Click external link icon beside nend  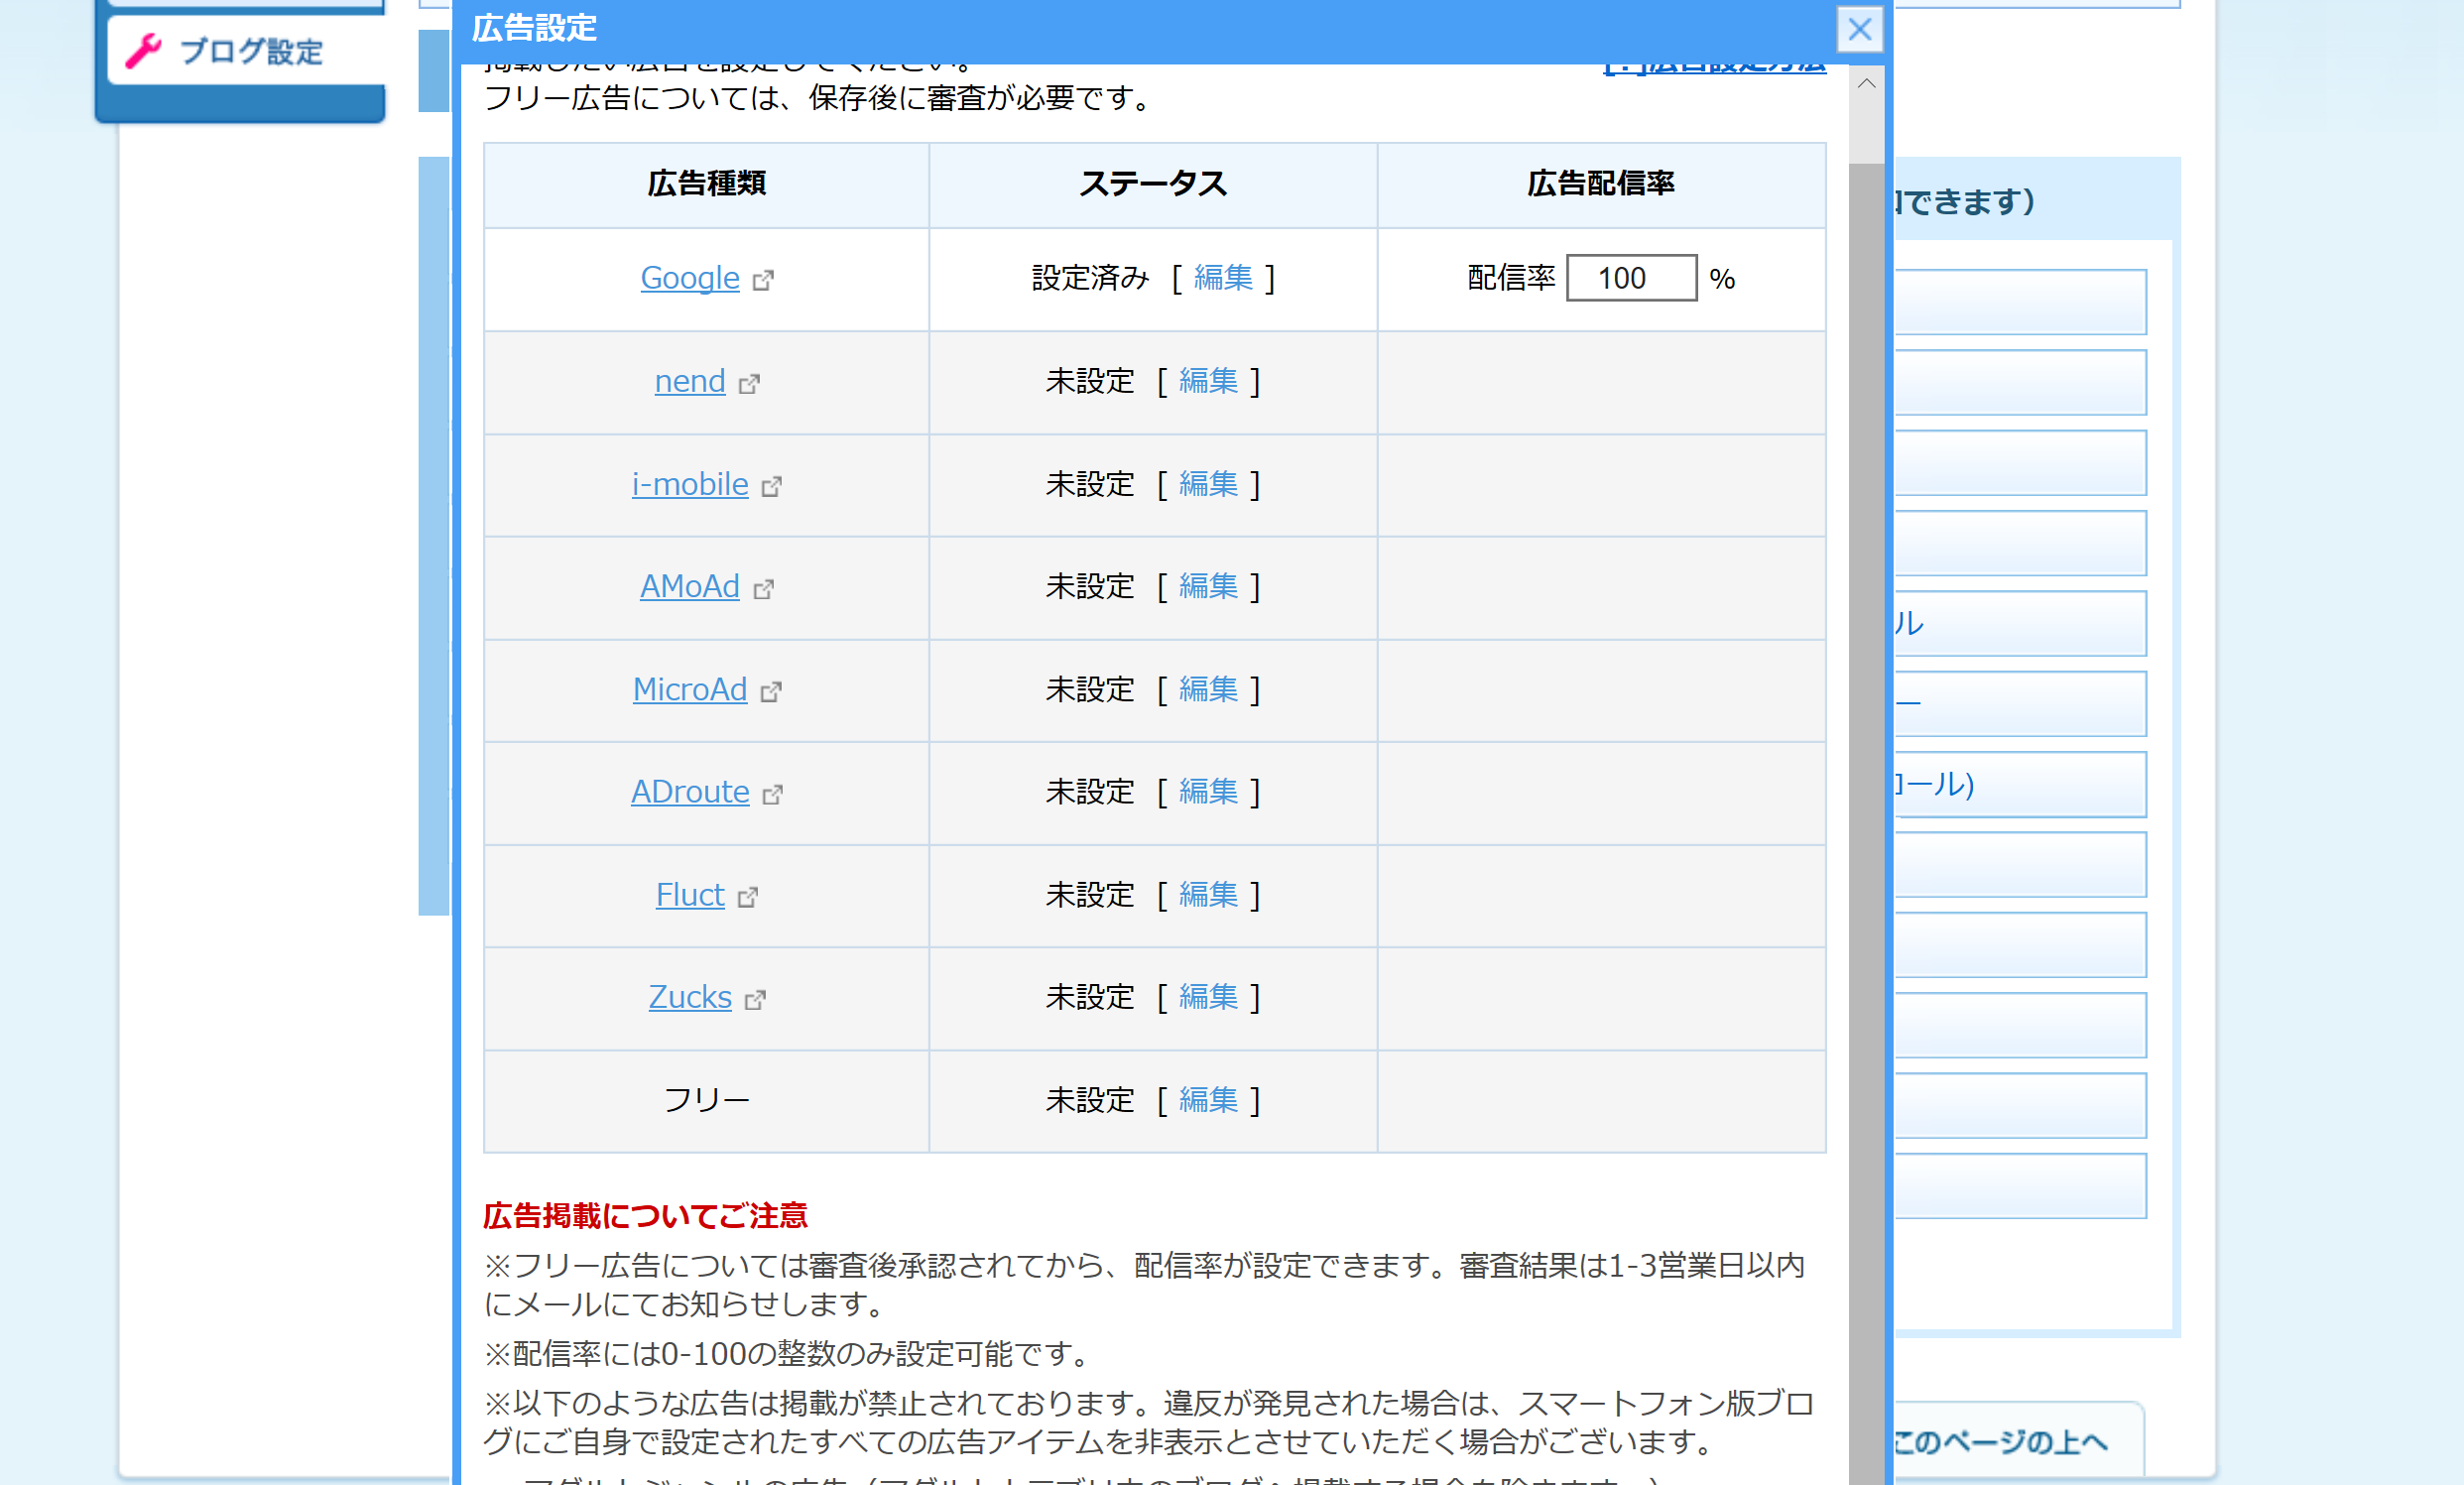click(x=749, y=383)
